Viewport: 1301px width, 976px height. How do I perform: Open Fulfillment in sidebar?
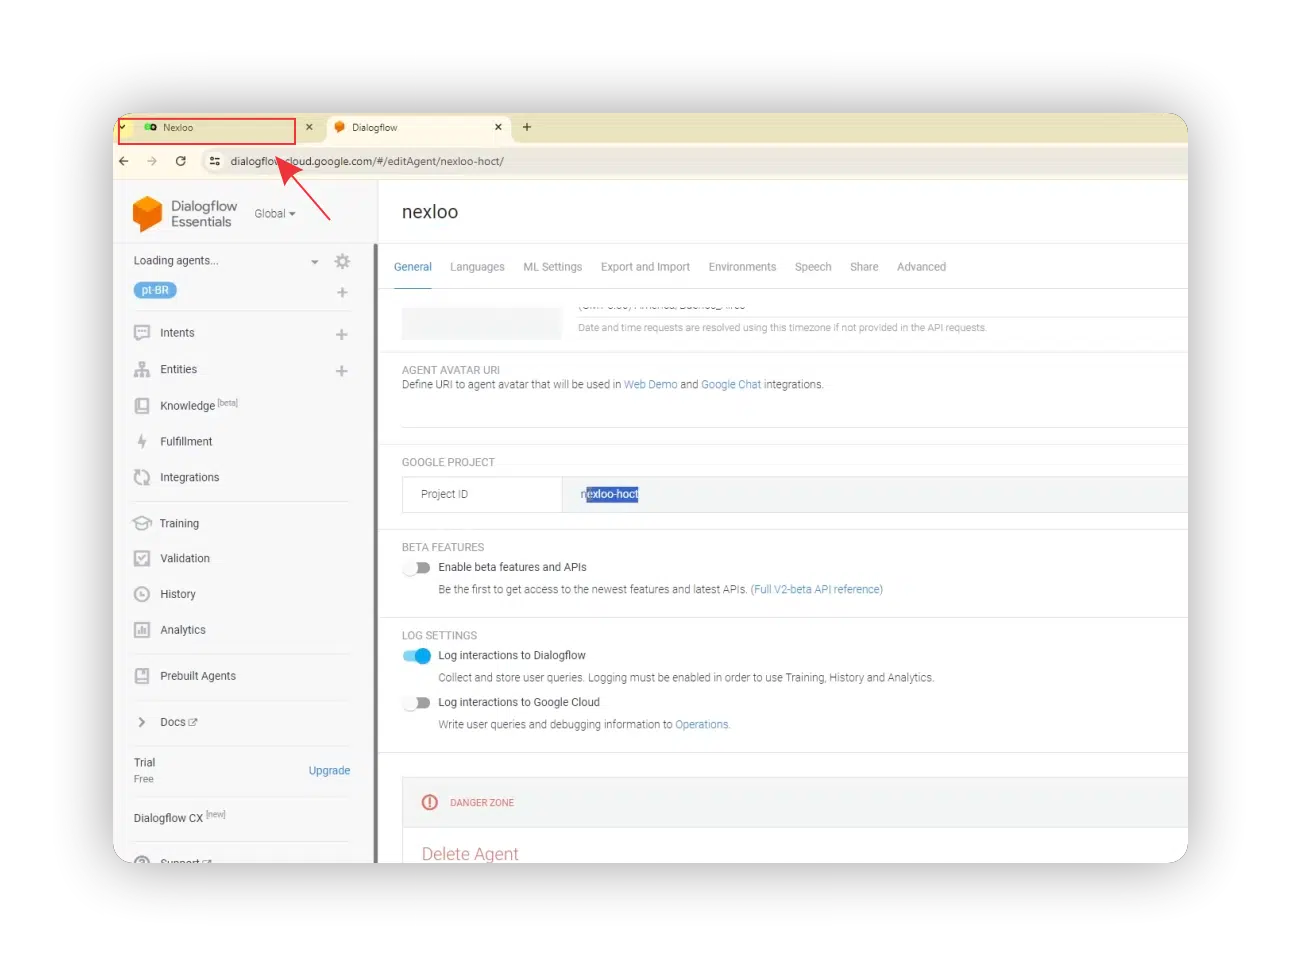[x=186, y=441]
